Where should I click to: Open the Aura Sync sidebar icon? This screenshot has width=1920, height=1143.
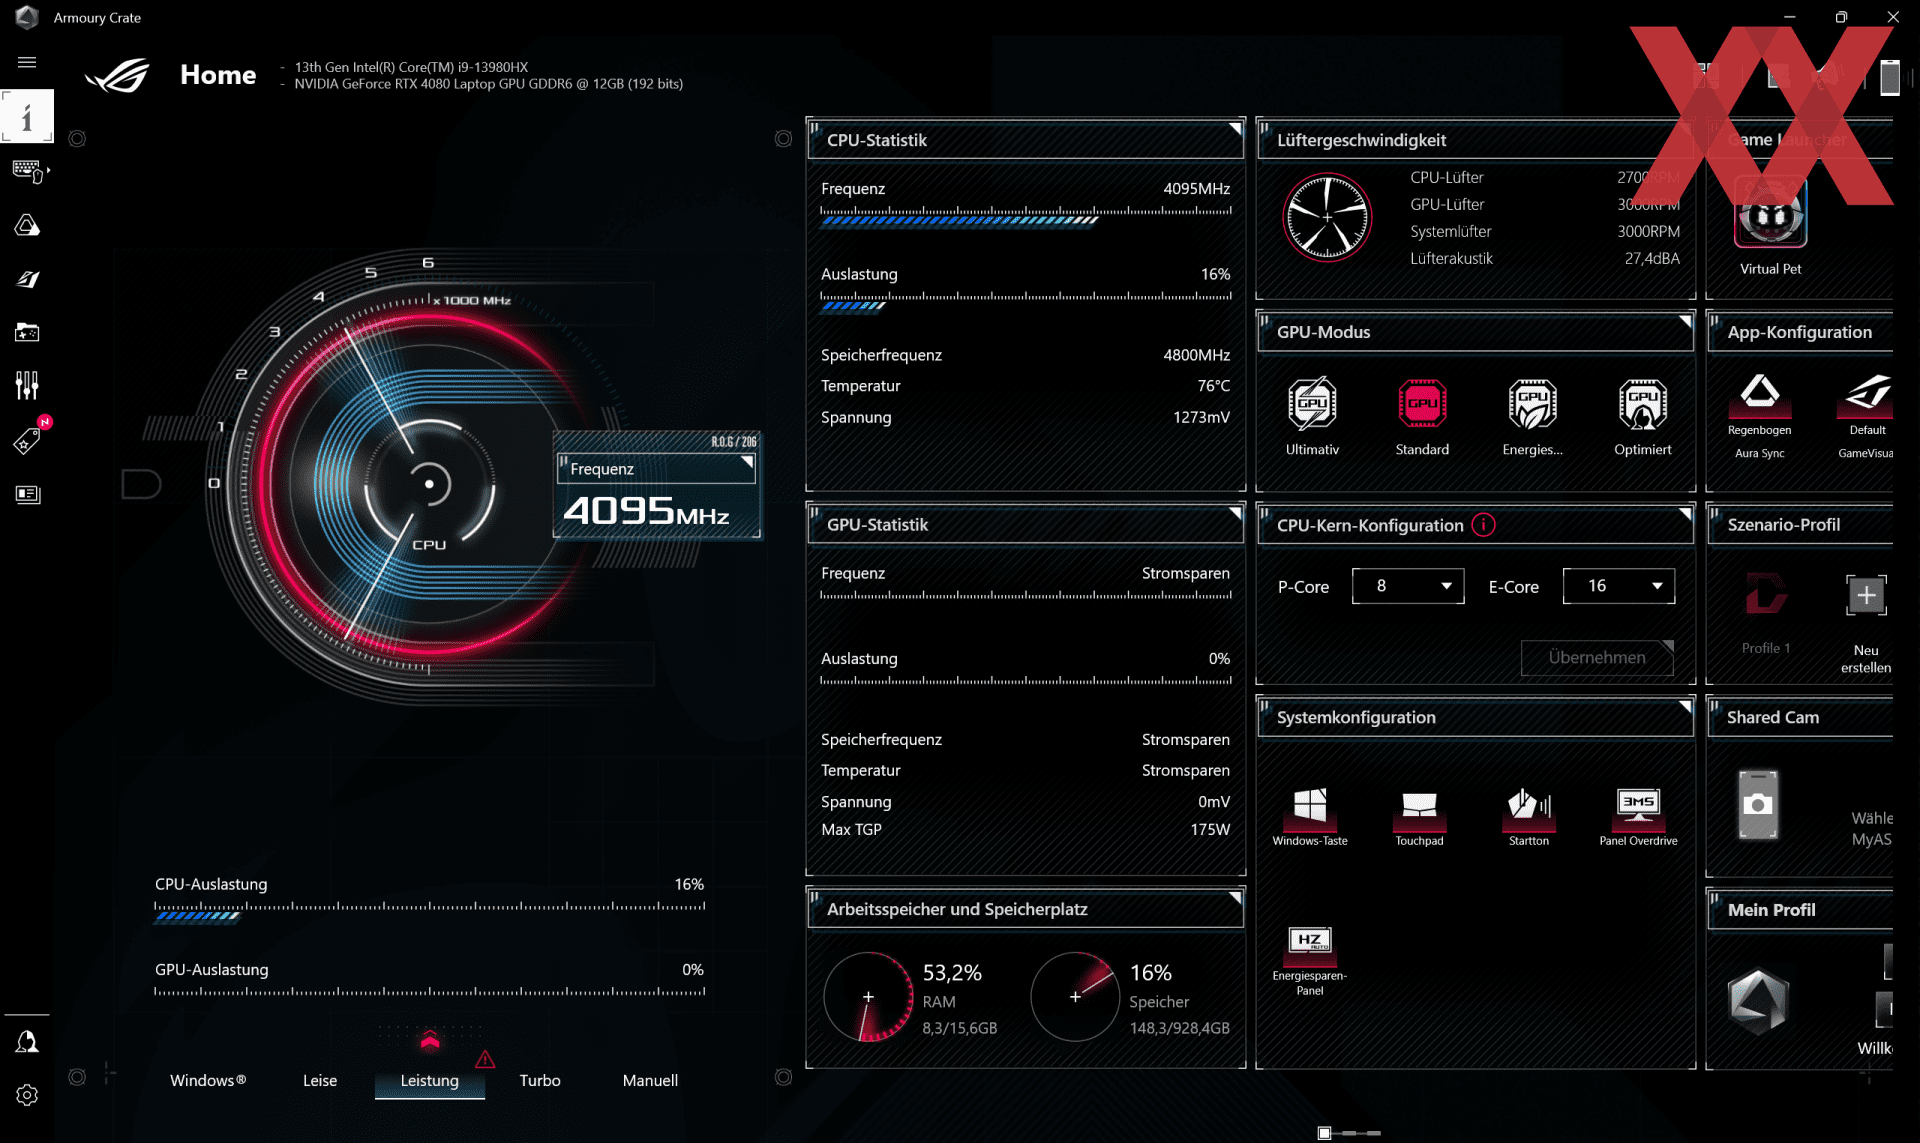coord(27,226)
